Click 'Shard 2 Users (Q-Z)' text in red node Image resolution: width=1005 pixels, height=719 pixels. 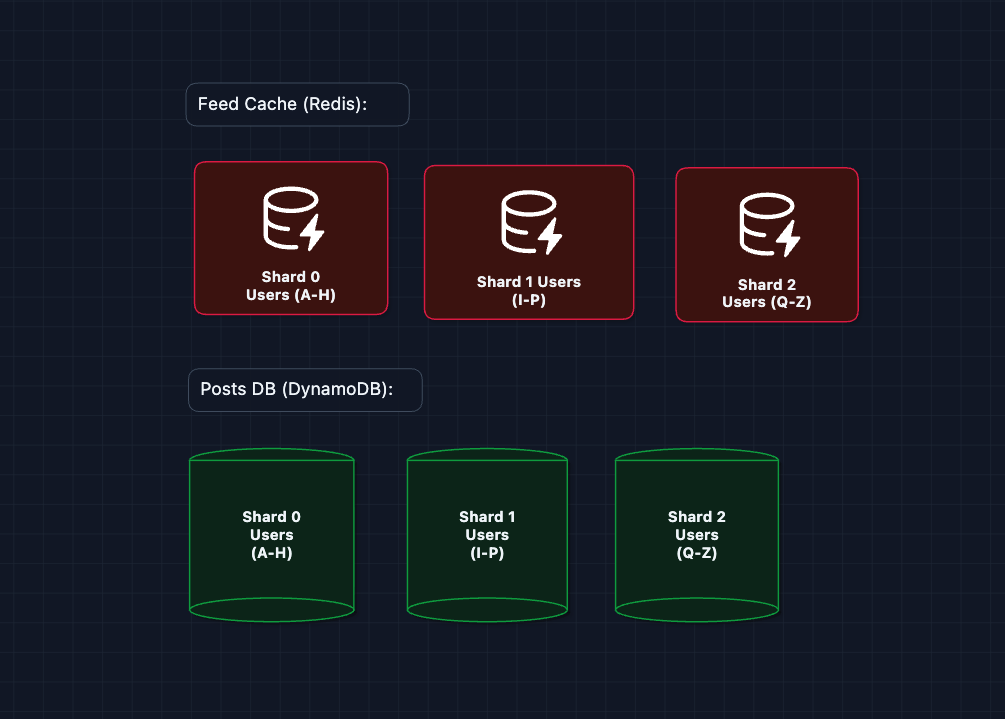[x=767, y=293]
